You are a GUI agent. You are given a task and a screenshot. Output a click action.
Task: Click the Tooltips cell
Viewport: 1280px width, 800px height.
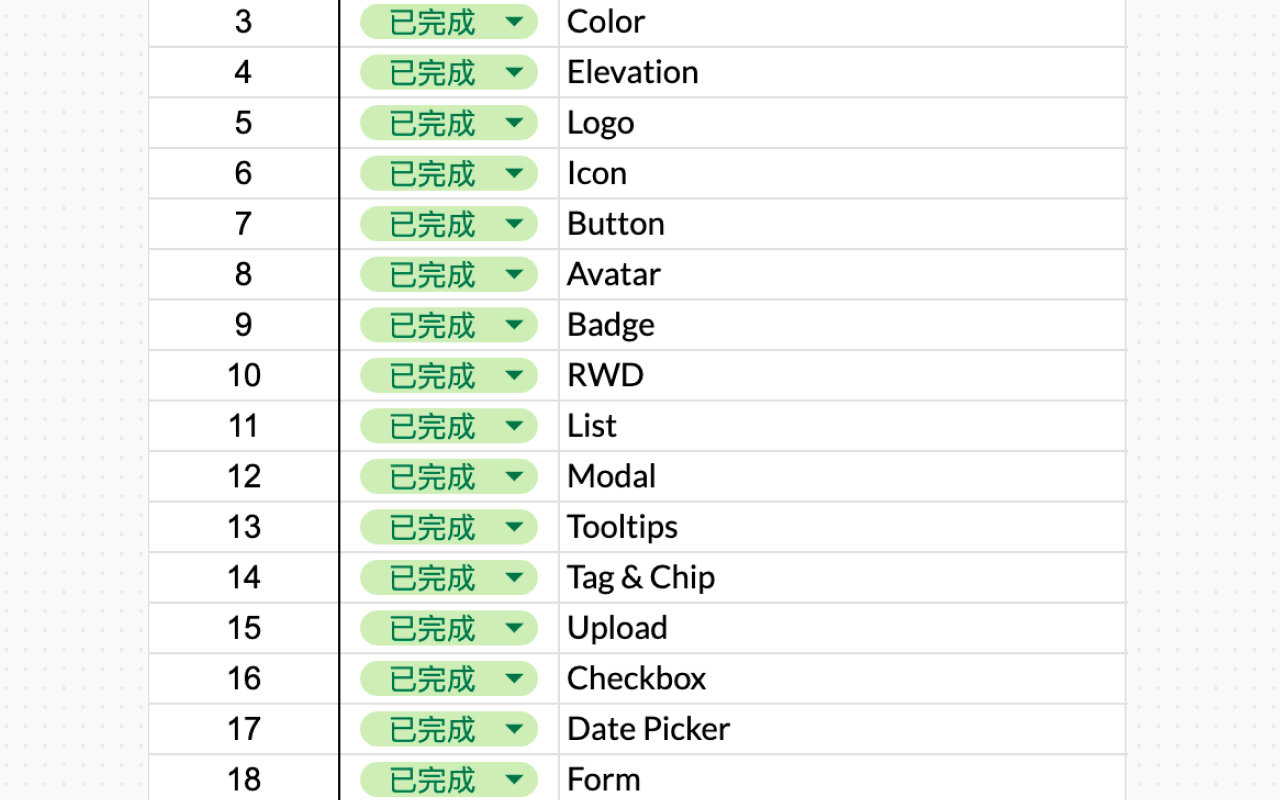[x=842, y=527]
